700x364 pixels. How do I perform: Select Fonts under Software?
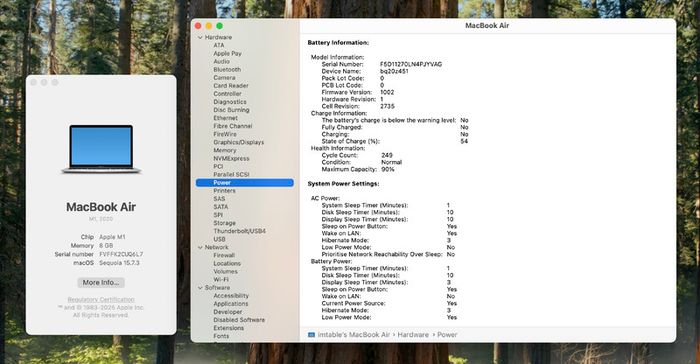(x=221, y=336)
